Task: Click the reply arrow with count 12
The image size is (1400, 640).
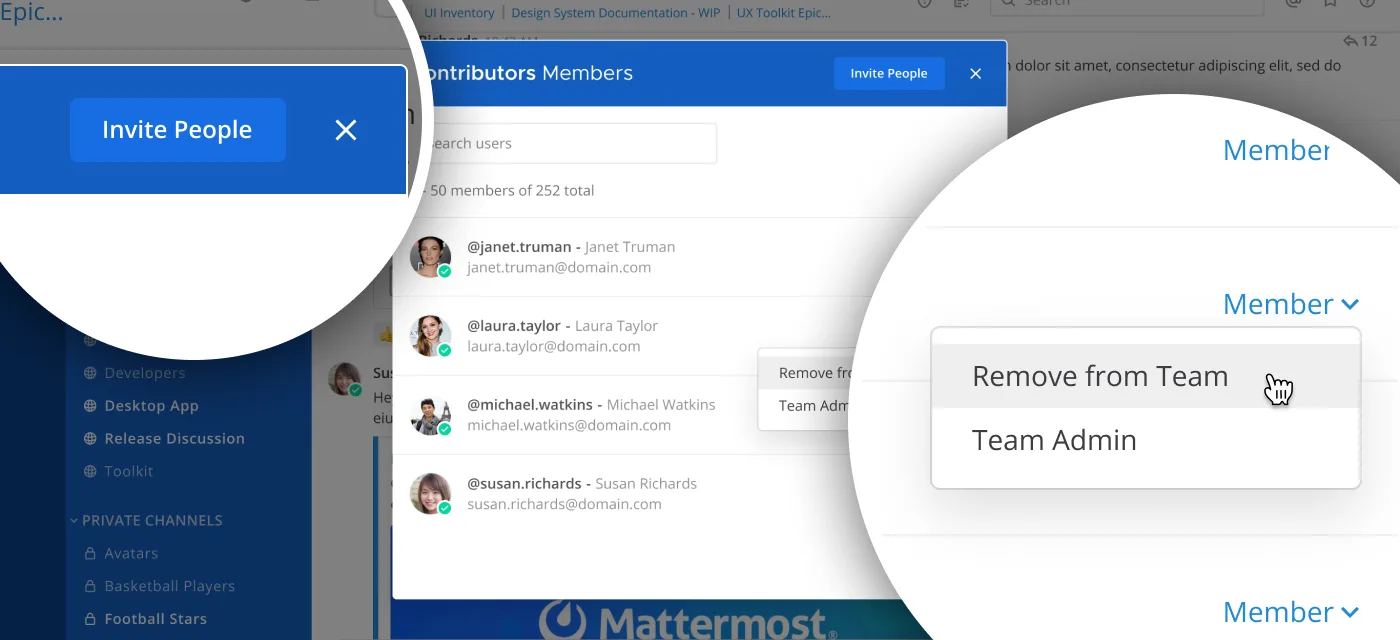Action: 1360,41
